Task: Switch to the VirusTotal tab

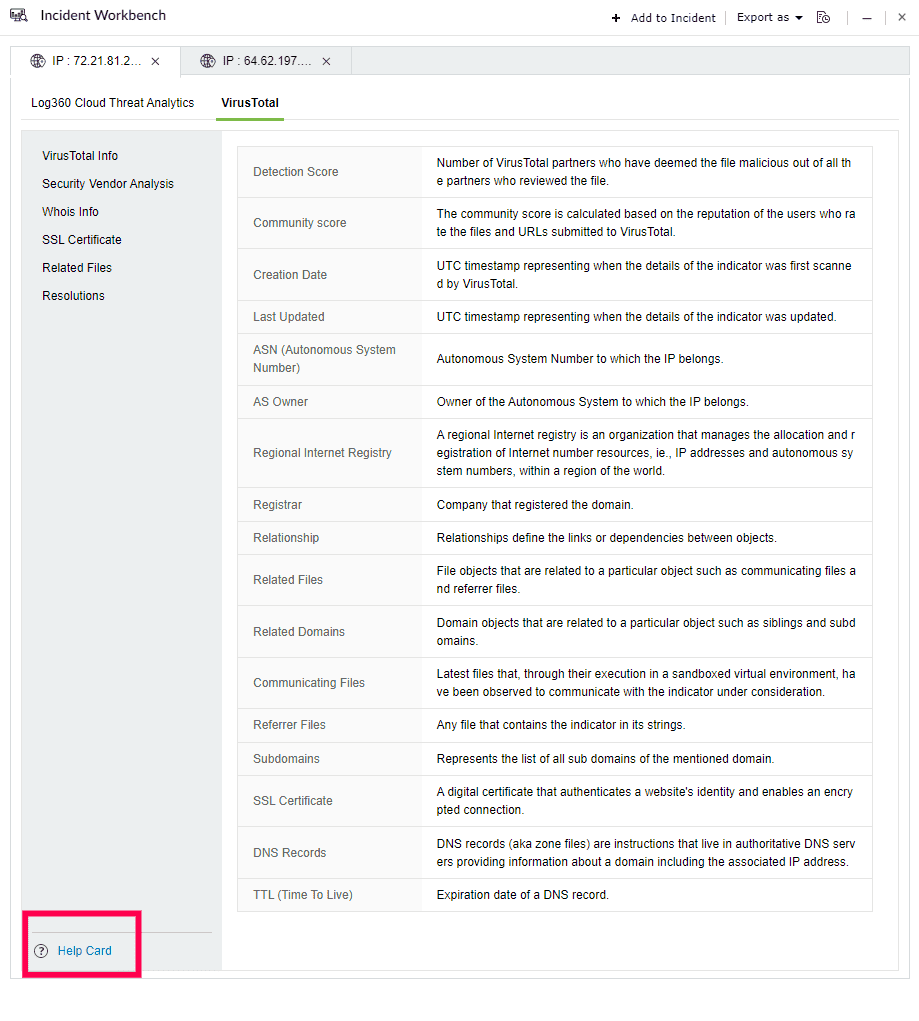Action: tap(249, 102)
